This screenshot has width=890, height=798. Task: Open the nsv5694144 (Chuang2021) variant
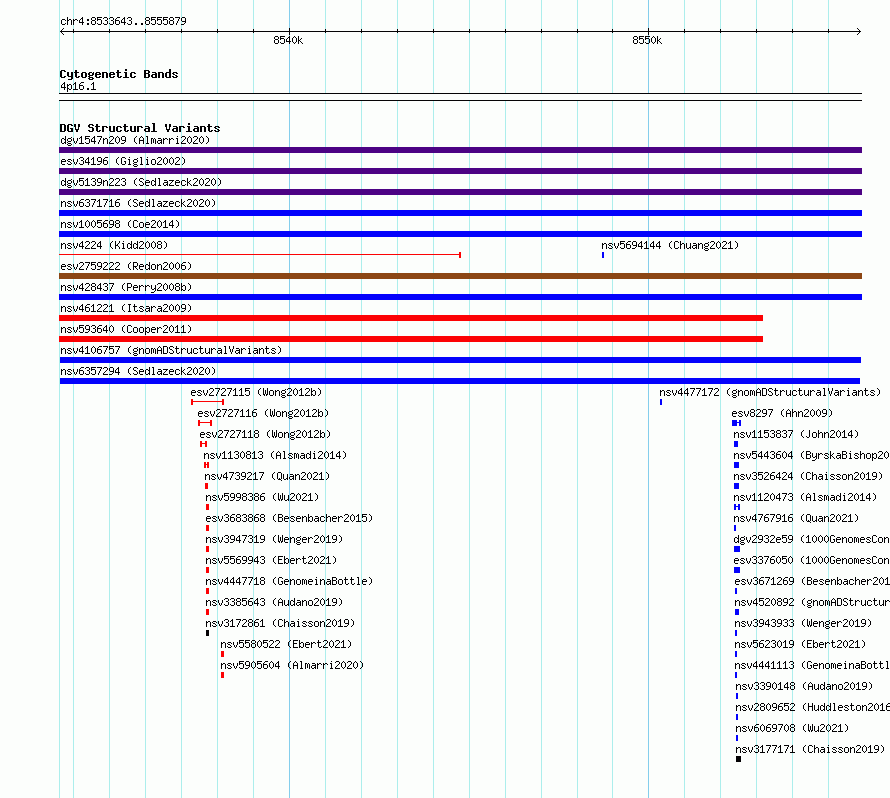(670, 245)
